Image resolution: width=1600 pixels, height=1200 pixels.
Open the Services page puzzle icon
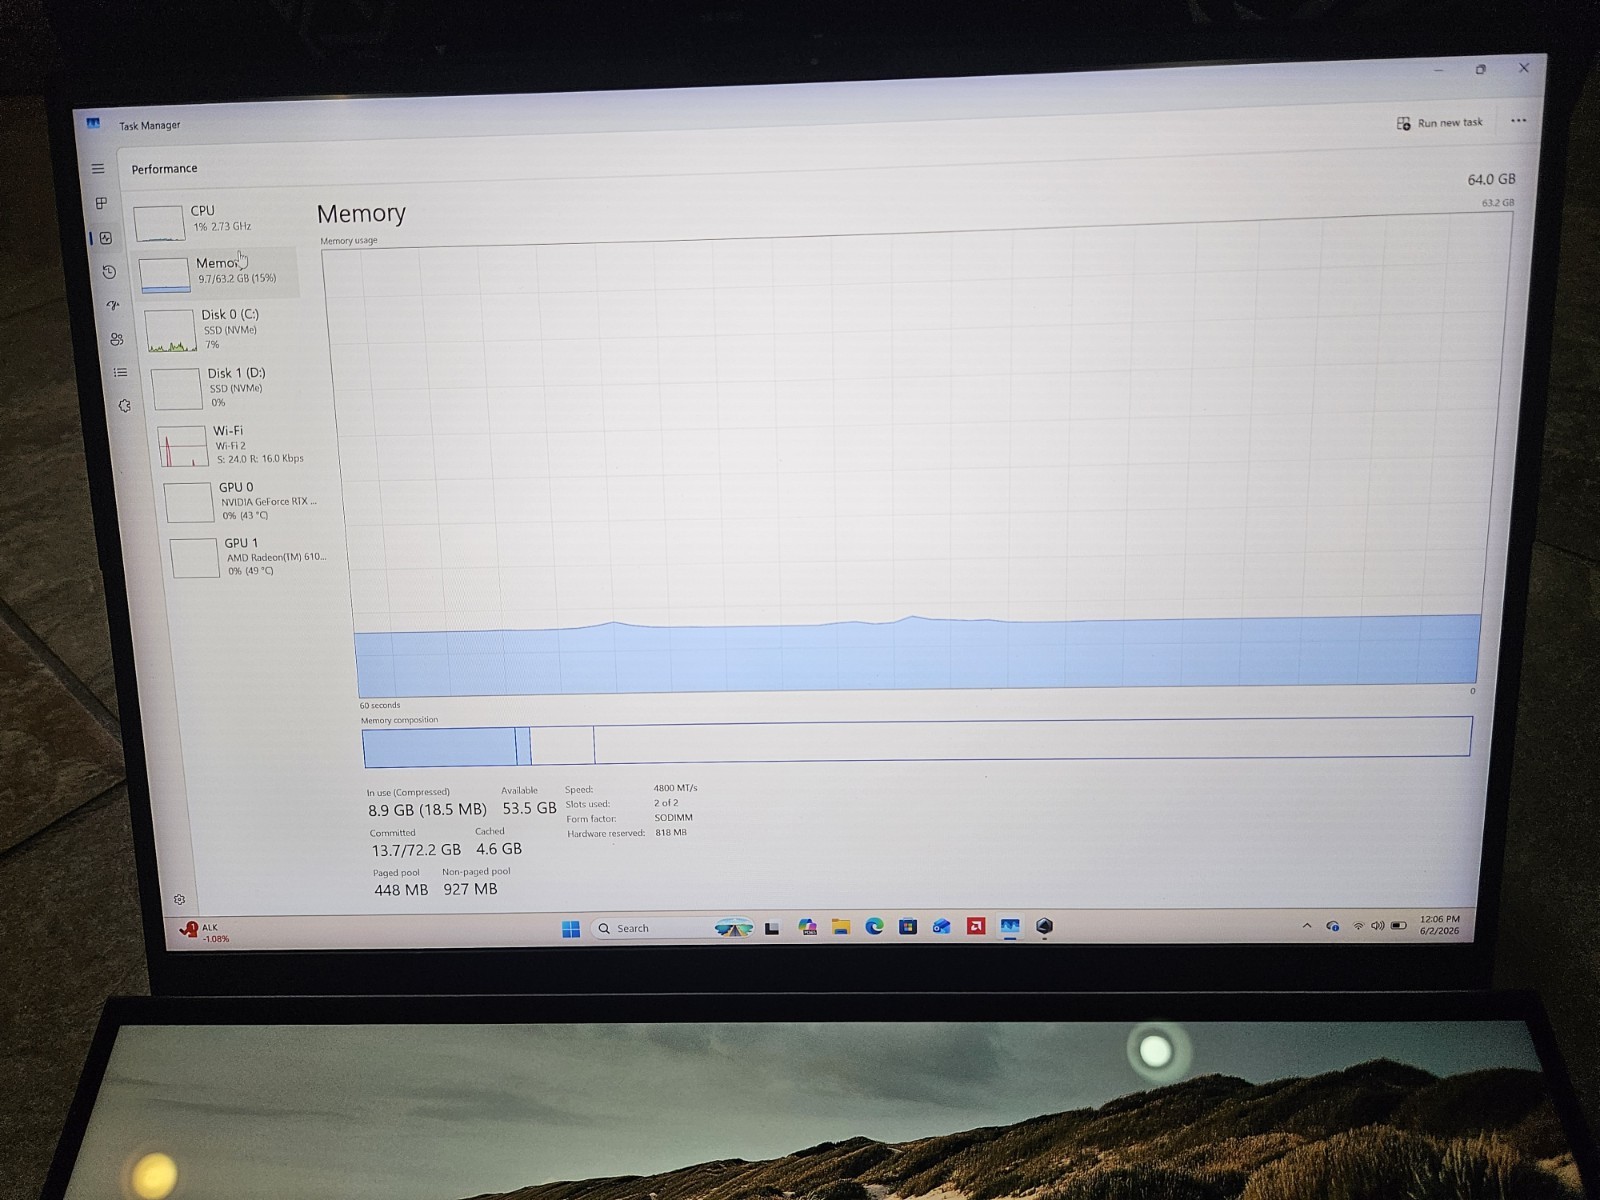tap(124, 406)
